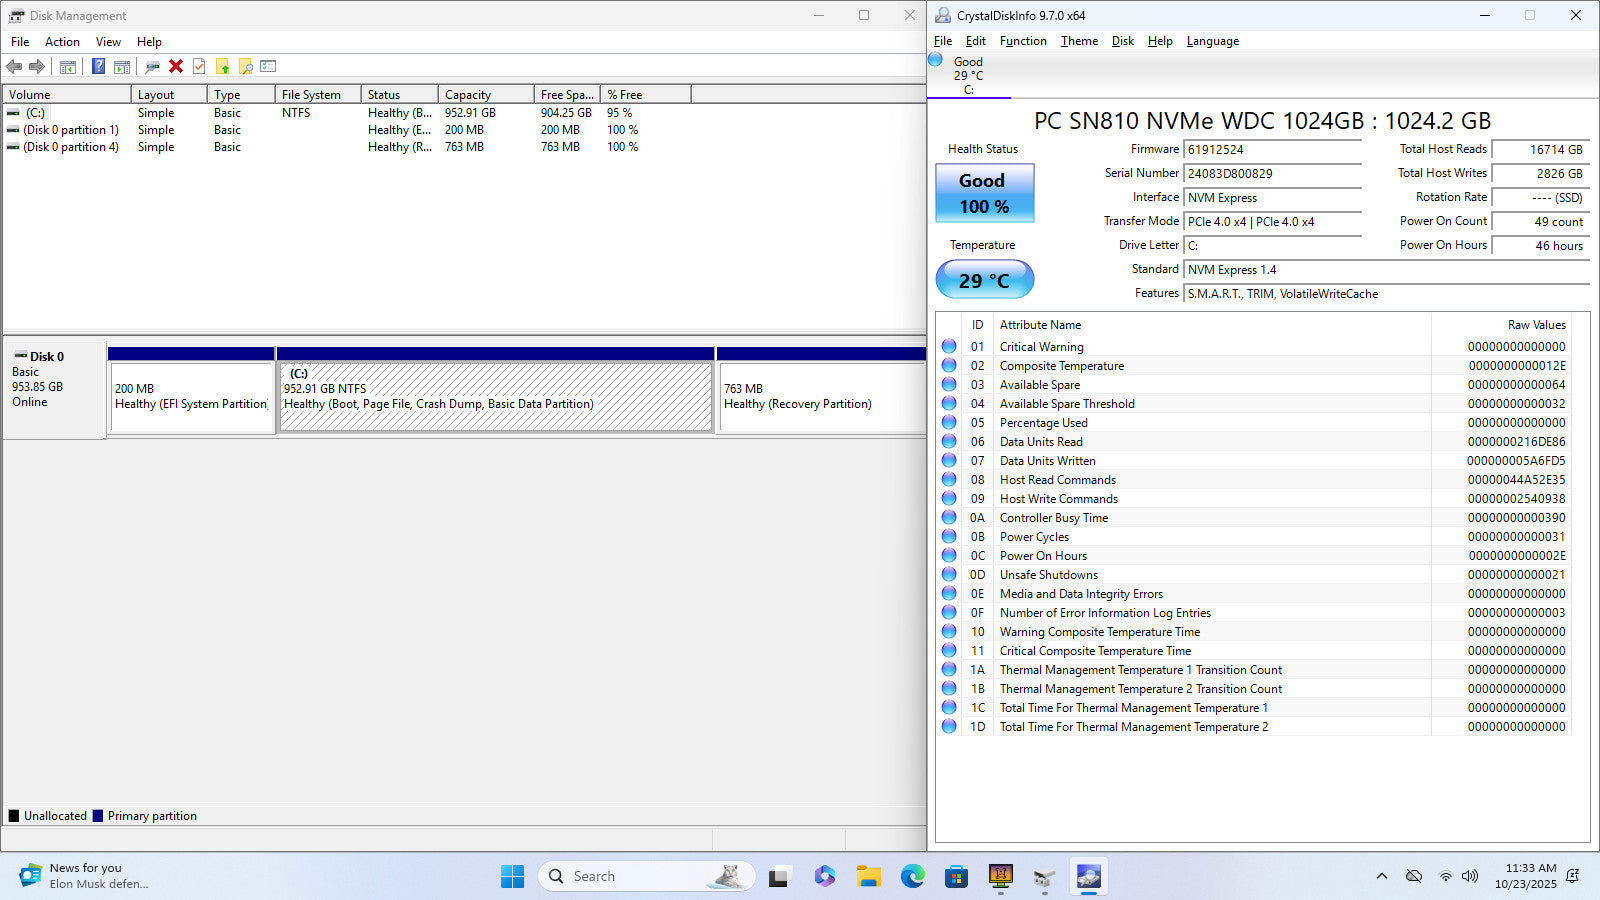Sort volumes by File System column header
Viewport: 1600px width, 900px height.
click(318, 94)
